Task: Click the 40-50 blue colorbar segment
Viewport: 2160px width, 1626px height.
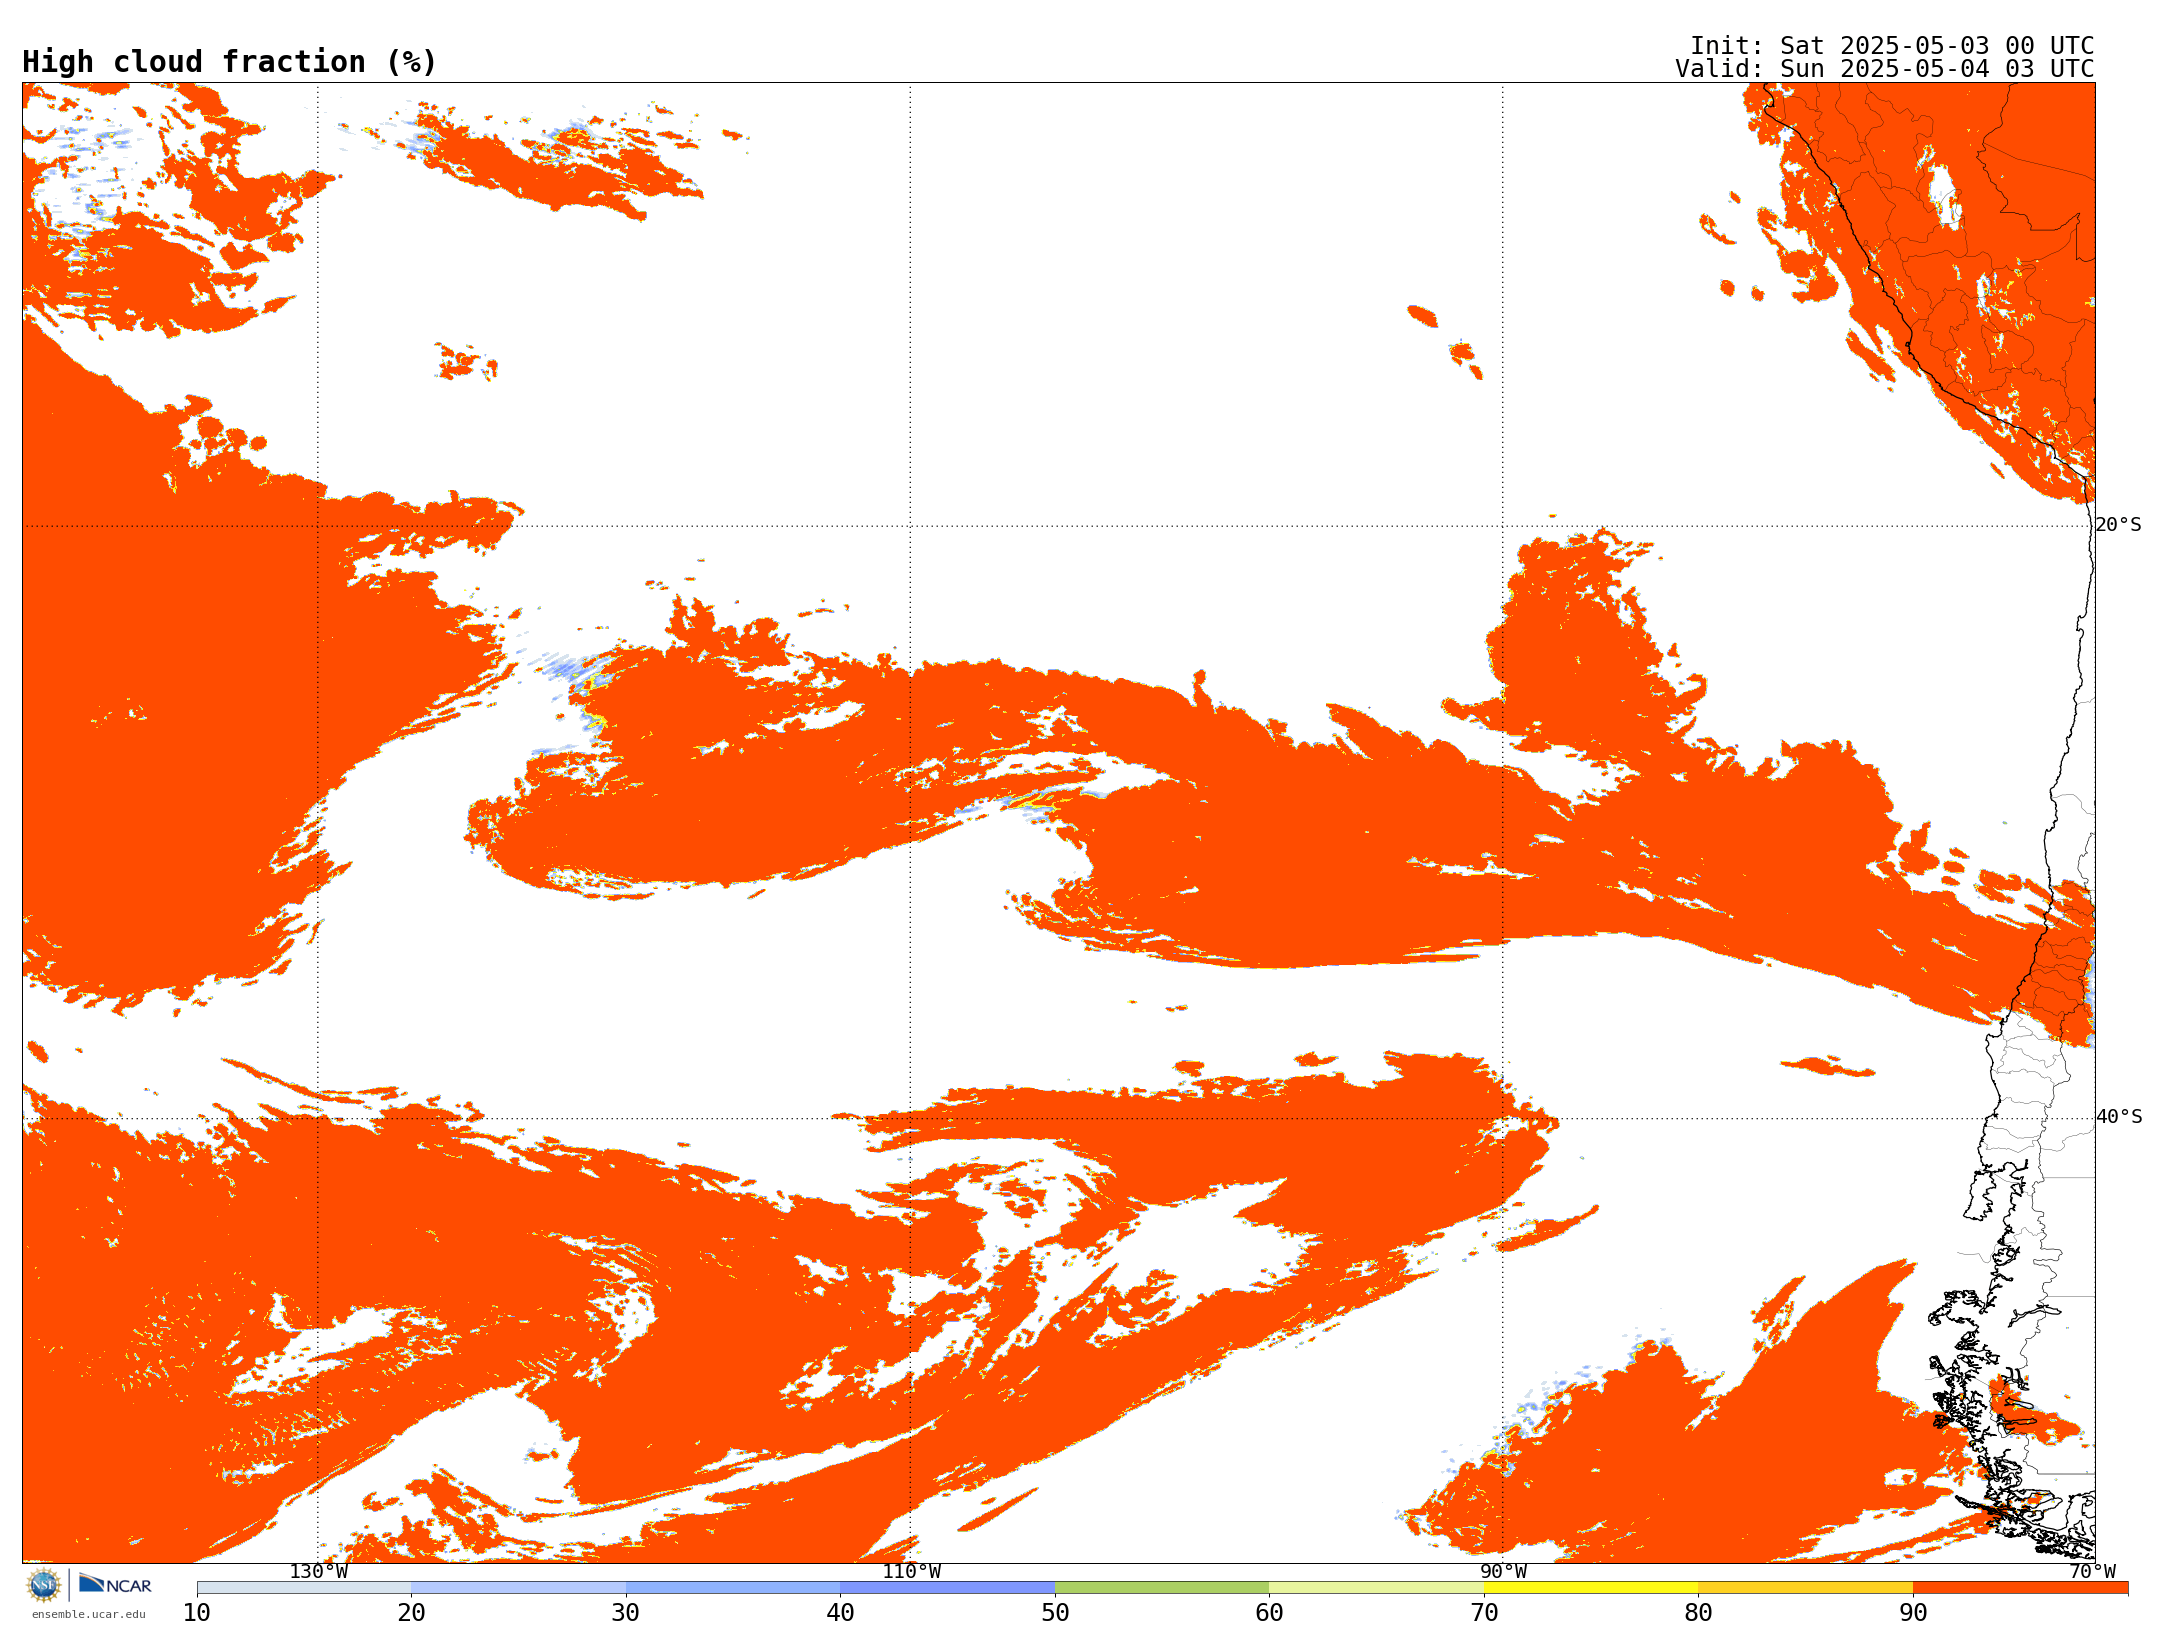Action: coord(947,1588)
